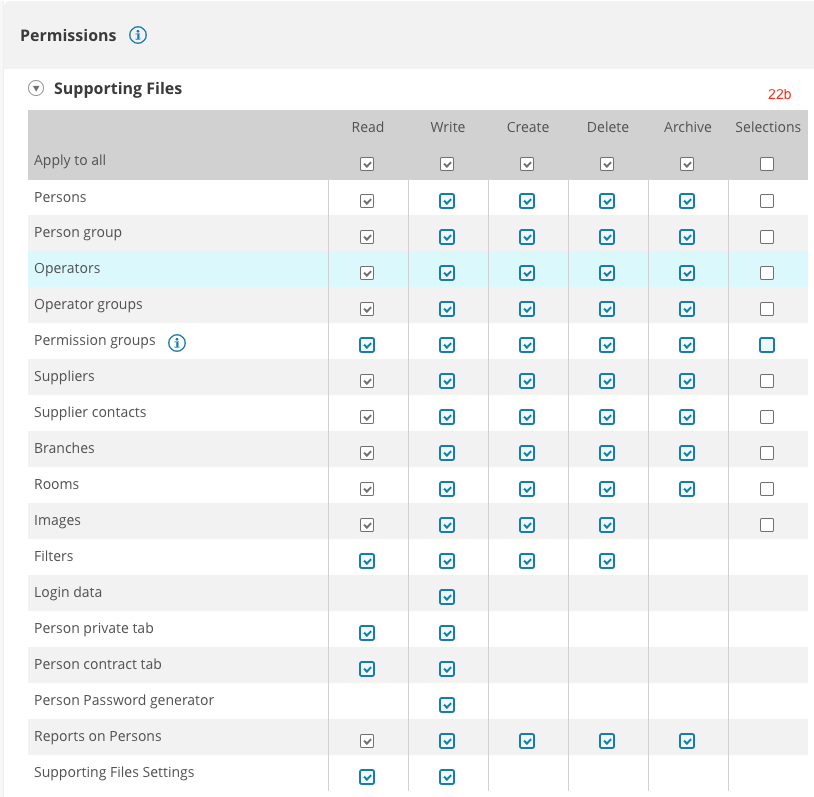Select the Operators row label

click(x=67, y=268)
